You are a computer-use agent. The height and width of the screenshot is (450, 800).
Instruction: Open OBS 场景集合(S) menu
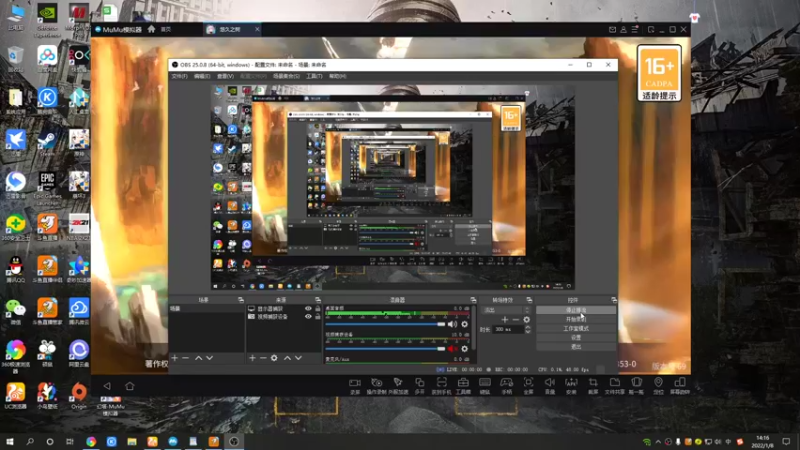[286, 76]
